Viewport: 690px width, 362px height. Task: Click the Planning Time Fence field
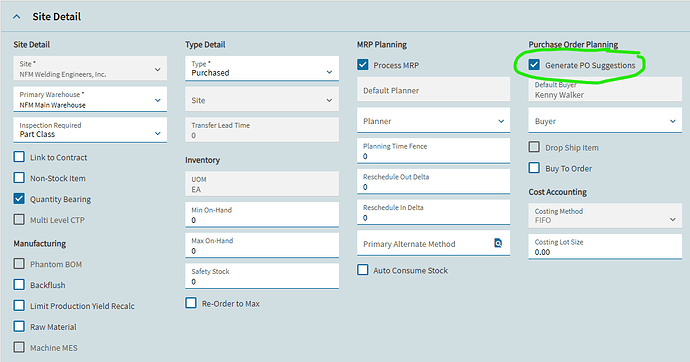[x=433, y=151]
